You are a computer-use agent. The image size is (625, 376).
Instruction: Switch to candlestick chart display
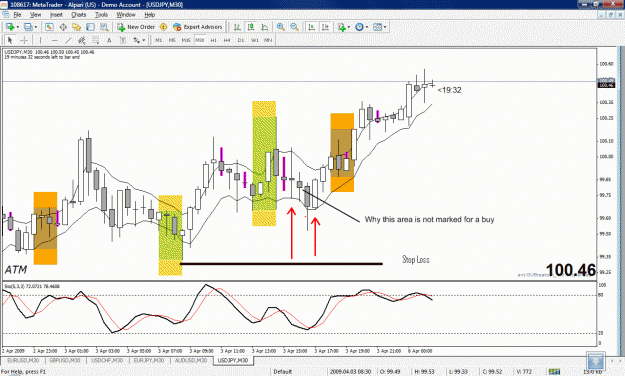(x=251, y=27)
